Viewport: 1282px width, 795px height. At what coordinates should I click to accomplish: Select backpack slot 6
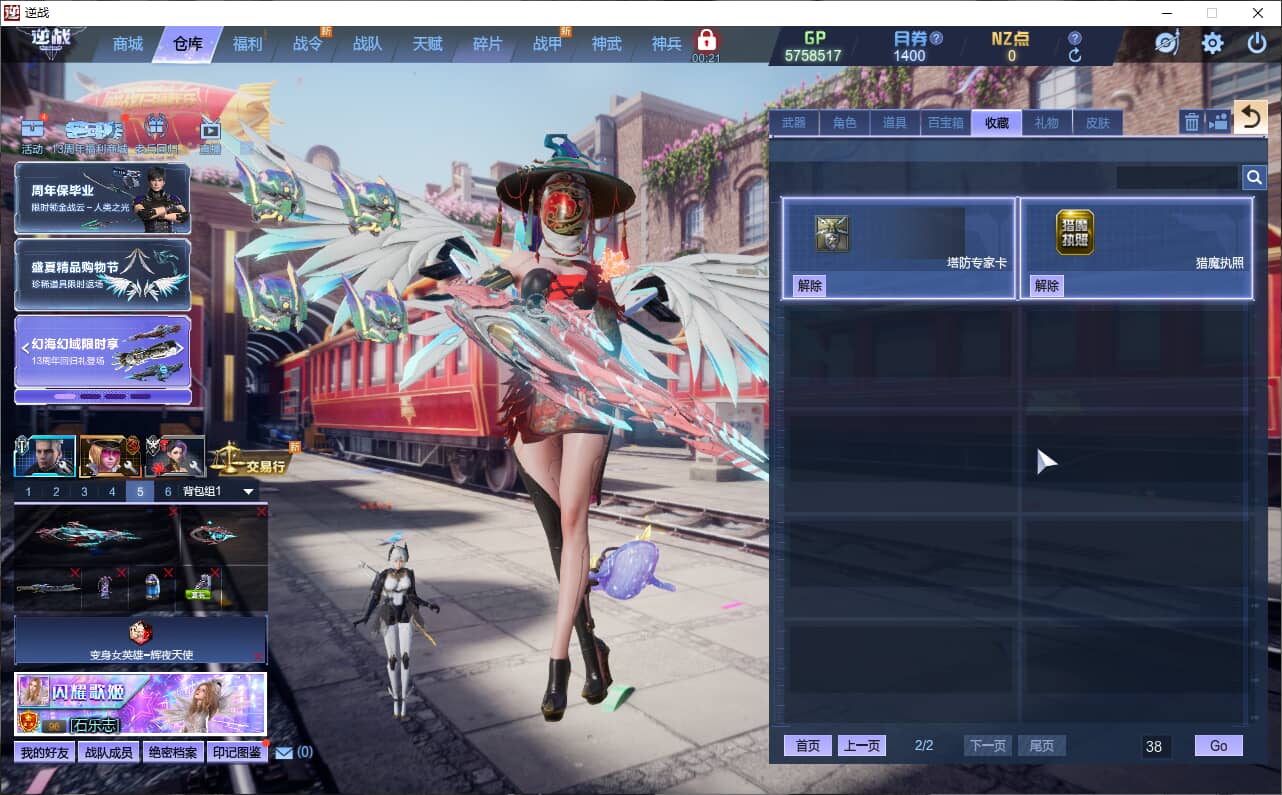pyautogui.click(x=168, y=492)
